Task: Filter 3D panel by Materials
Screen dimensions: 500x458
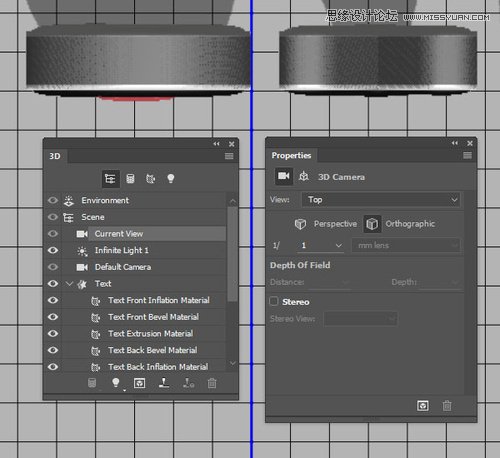Action: click(x=151, y=179)
